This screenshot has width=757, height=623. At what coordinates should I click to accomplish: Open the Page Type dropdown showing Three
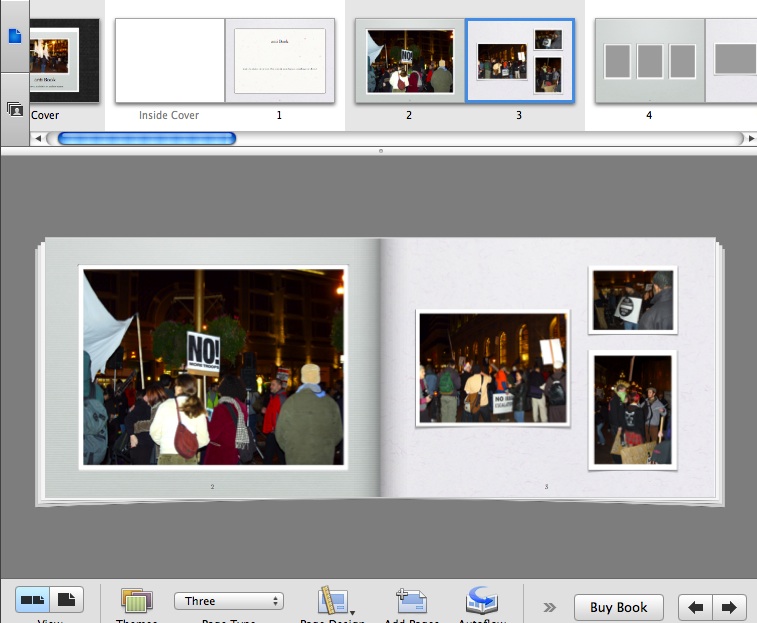pos(229,601)
